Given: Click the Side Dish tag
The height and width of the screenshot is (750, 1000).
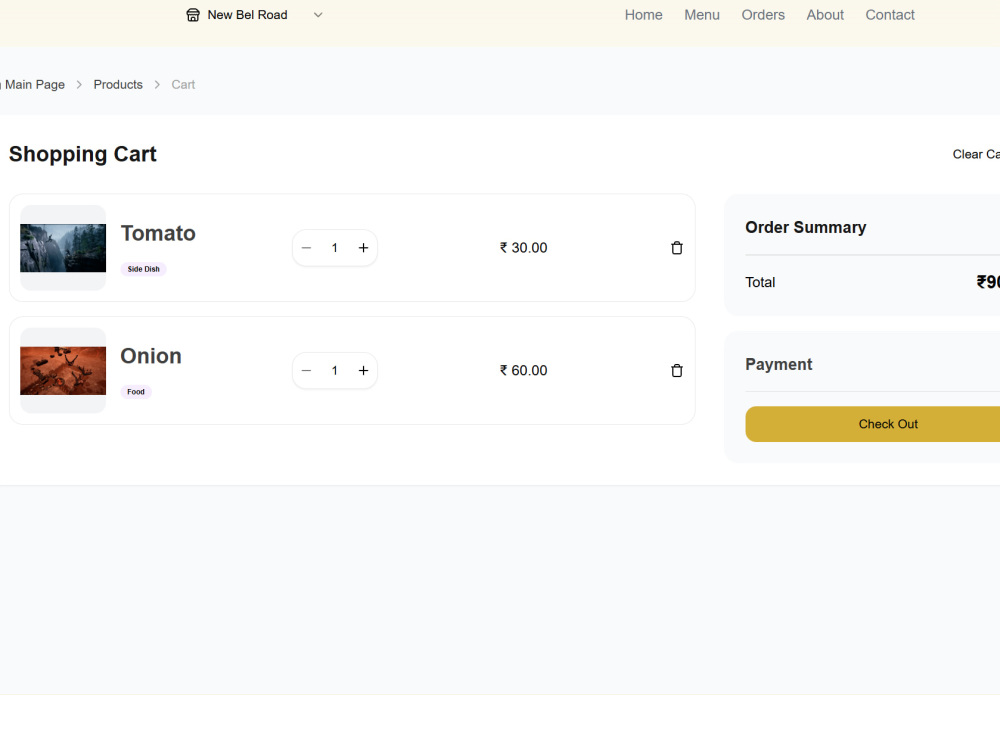Looking at the screenshot, I should [143, 269].
